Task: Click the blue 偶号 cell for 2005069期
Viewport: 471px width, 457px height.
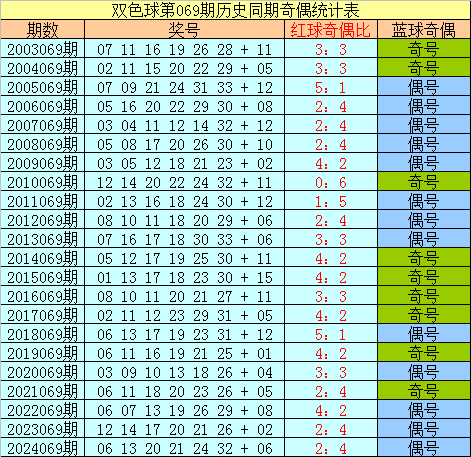Action: coord(424,87)
